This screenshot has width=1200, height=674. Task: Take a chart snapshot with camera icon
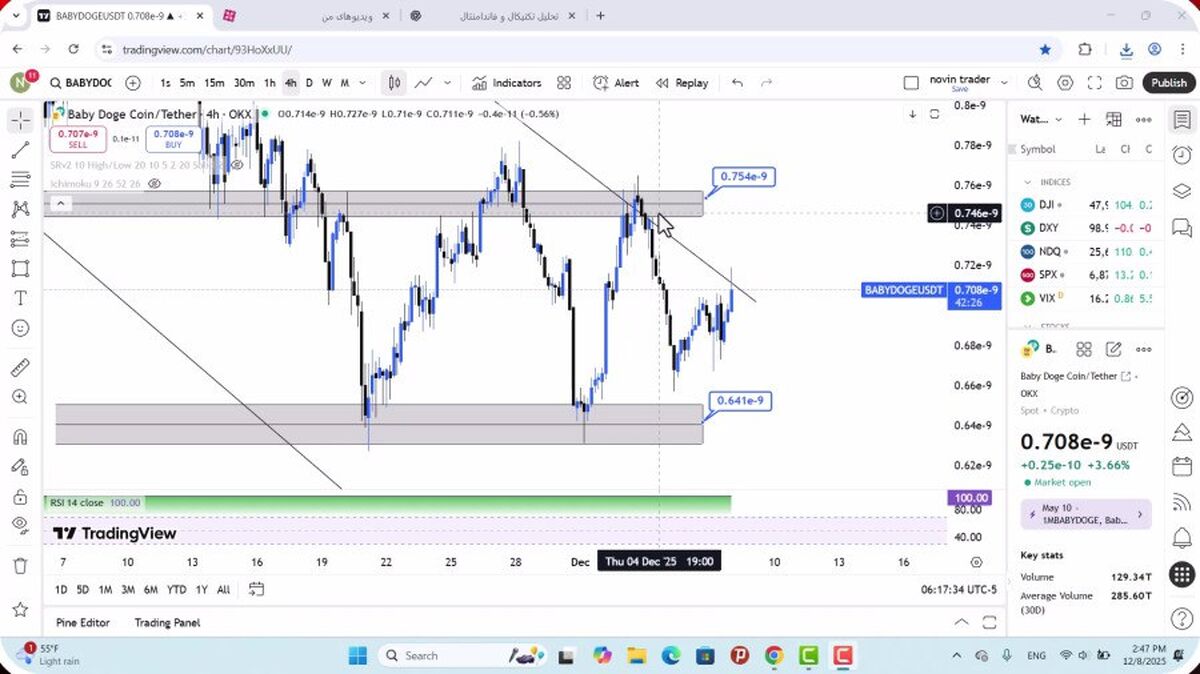coord(1125,83)
